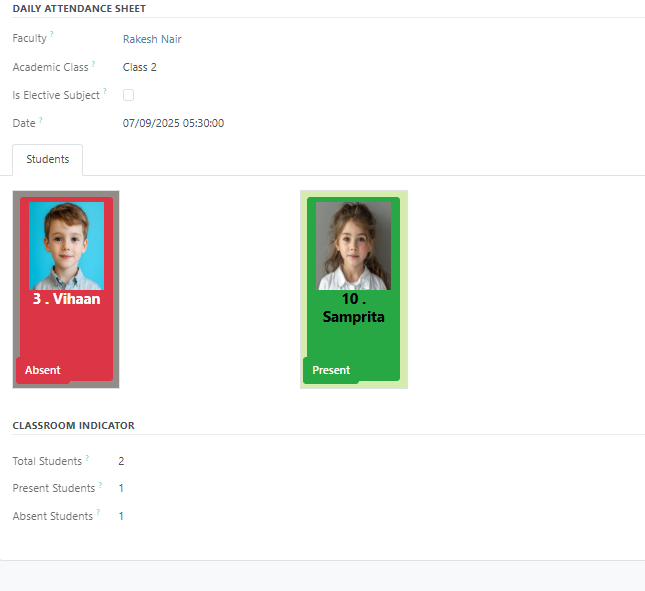Switch to the Students tab
This screenshot has height=591, width=645.
pyautogui.click(x=47, y=159)
